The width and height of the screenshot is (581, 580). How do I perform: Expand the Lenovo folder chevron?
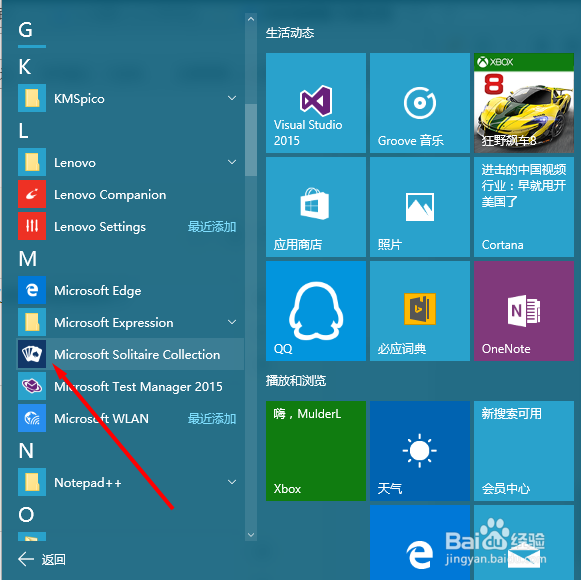click(232, 162)
